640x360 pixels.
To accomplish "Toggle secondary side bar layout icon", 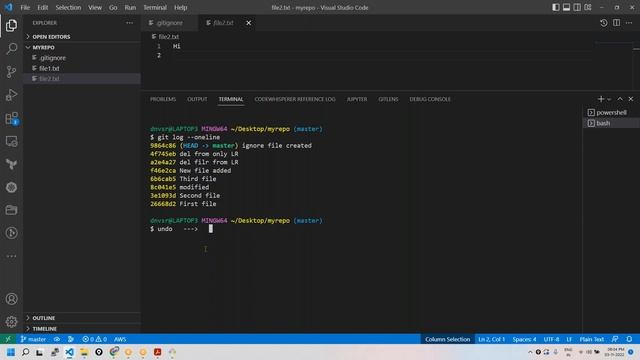I will [577, 7].
